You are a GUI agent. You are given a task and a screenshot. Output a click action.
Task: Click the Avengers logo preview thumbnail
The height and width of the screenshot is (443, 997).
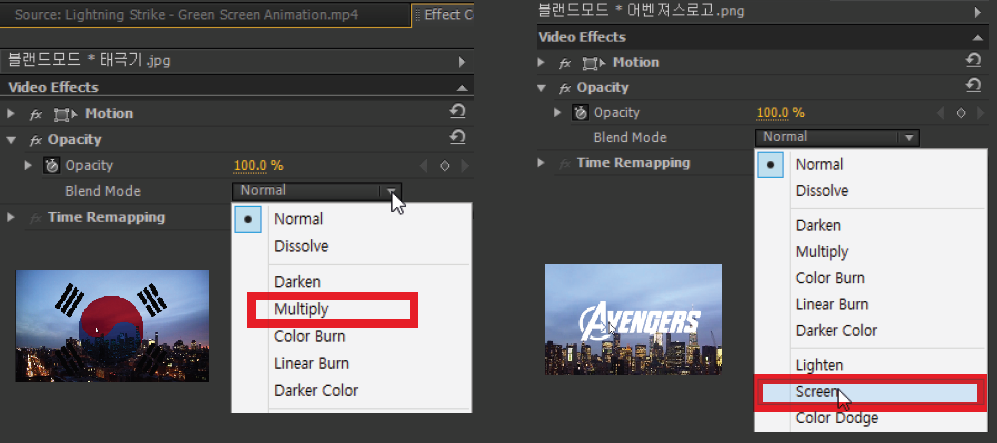click(x=633, y=320)
